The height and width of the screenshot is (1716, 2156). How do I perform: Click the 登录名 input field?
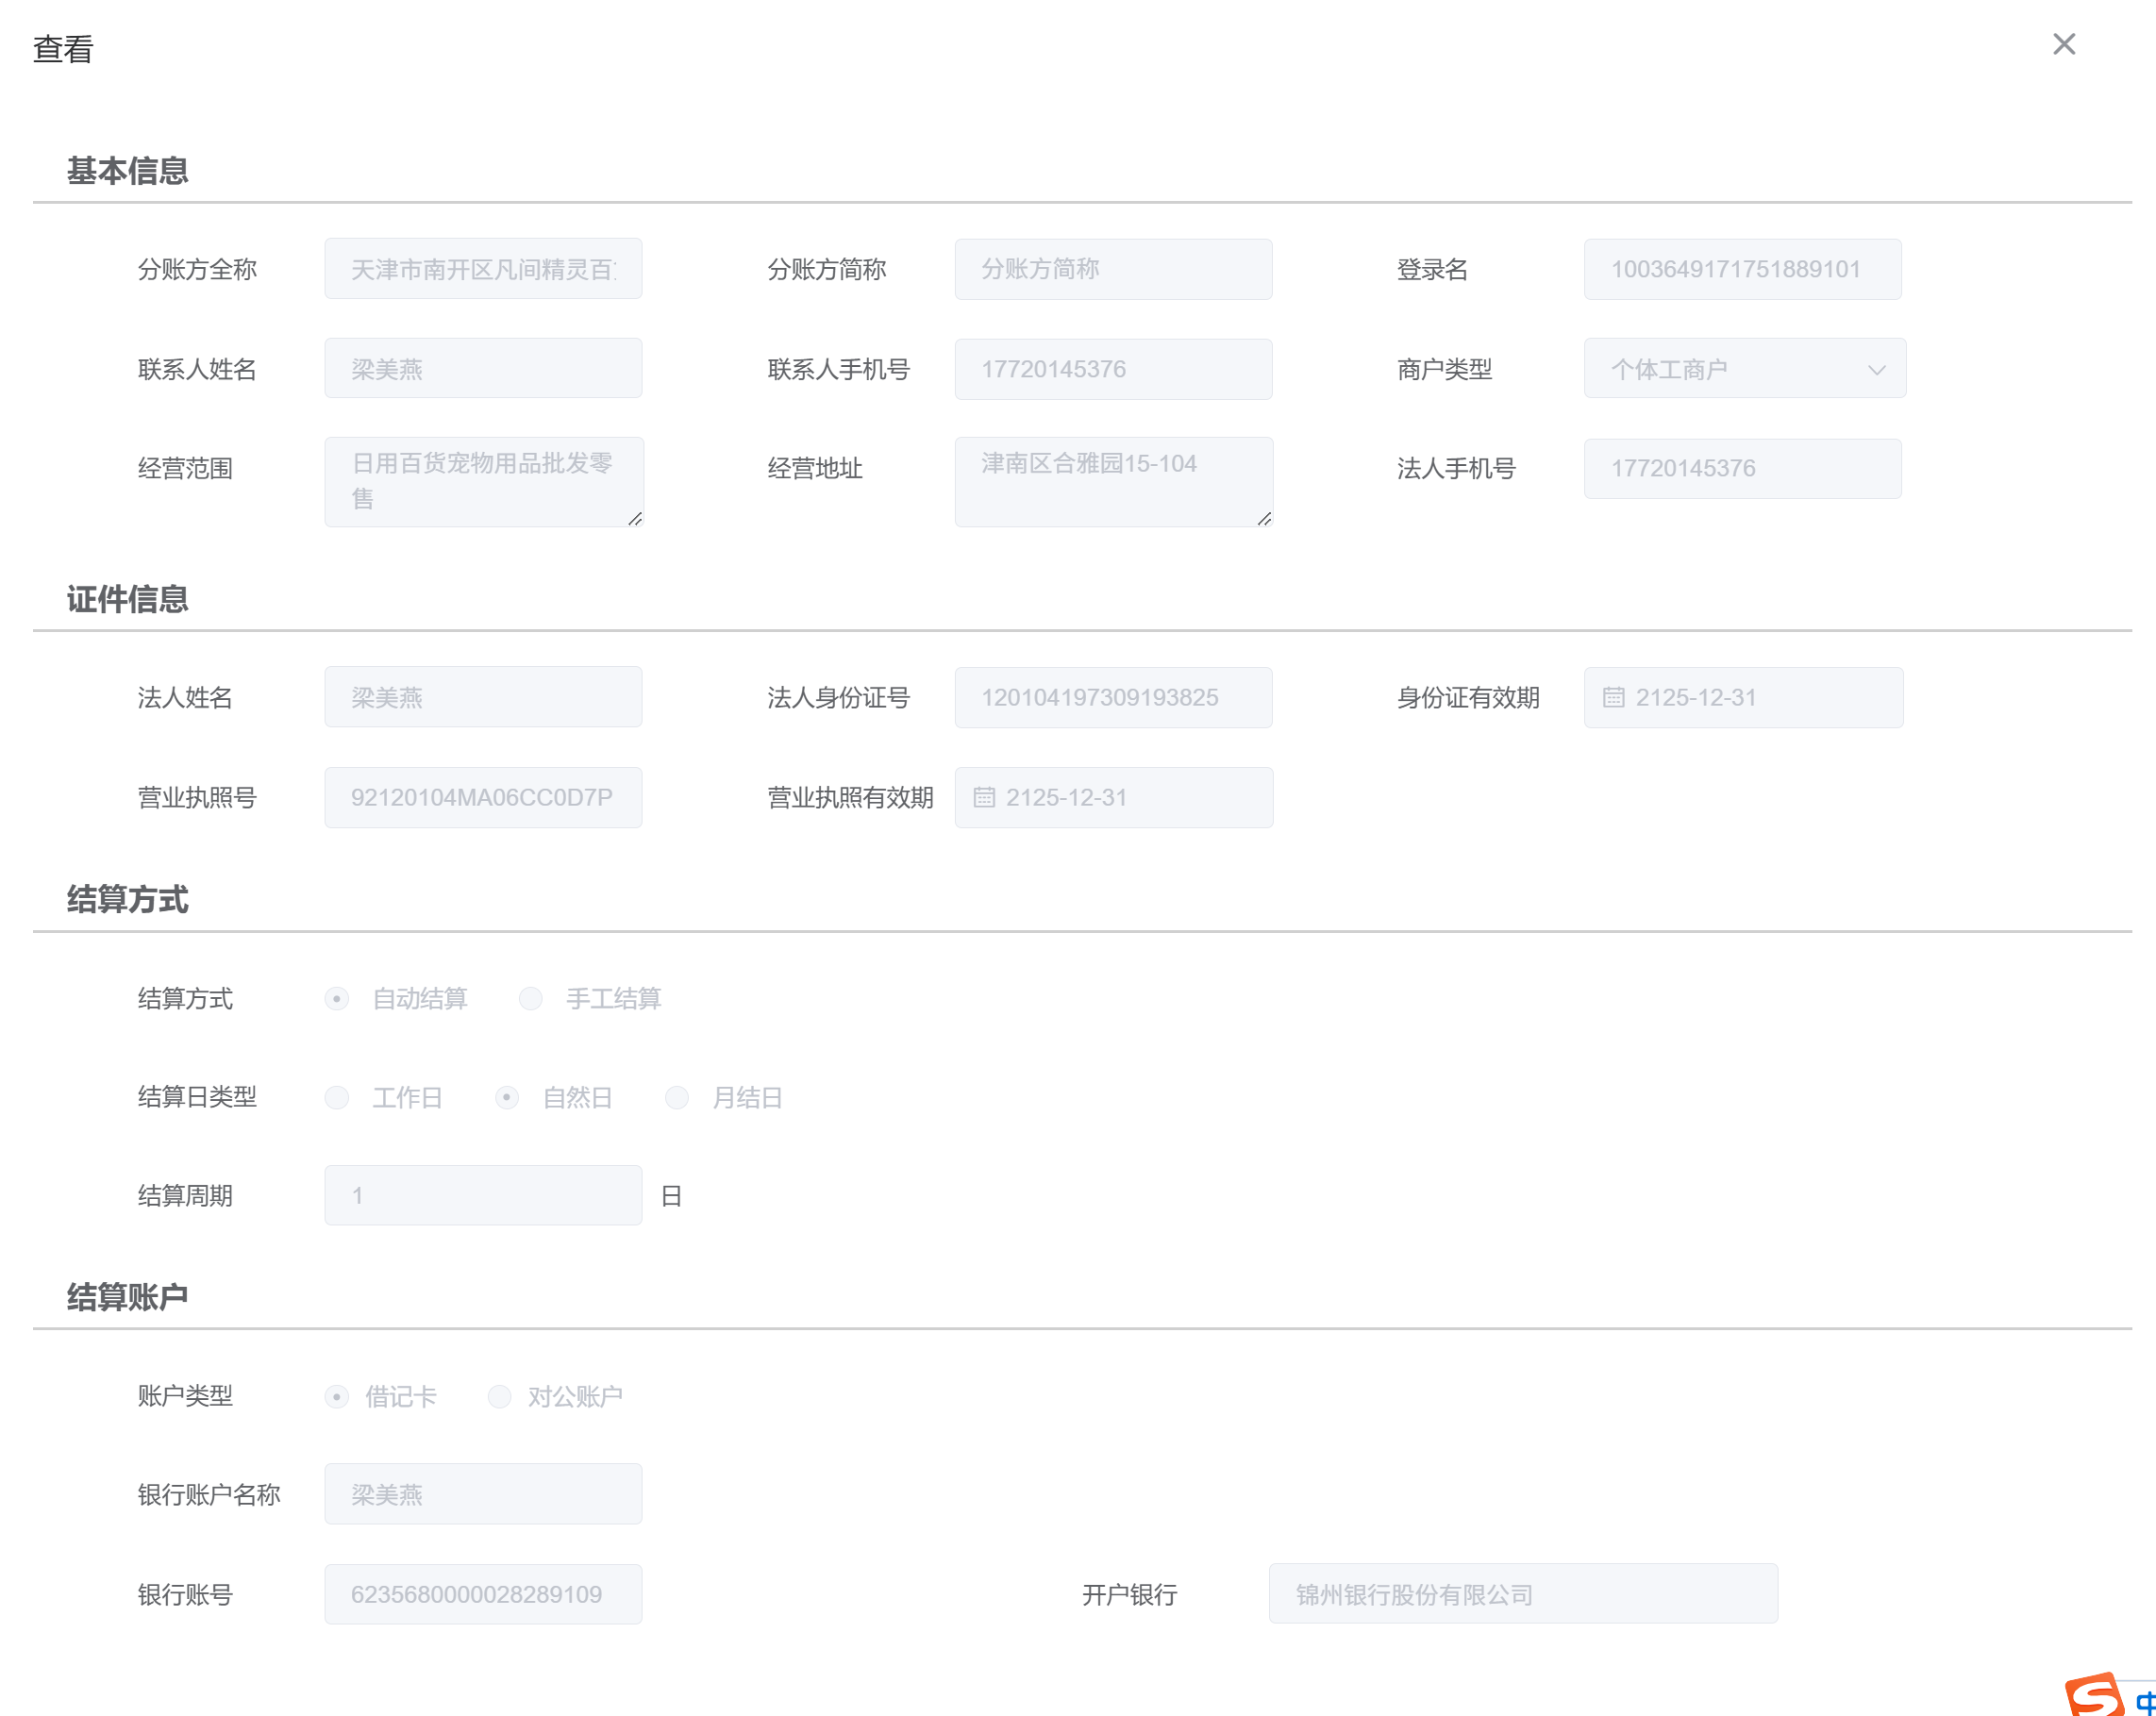[1742, 269]
